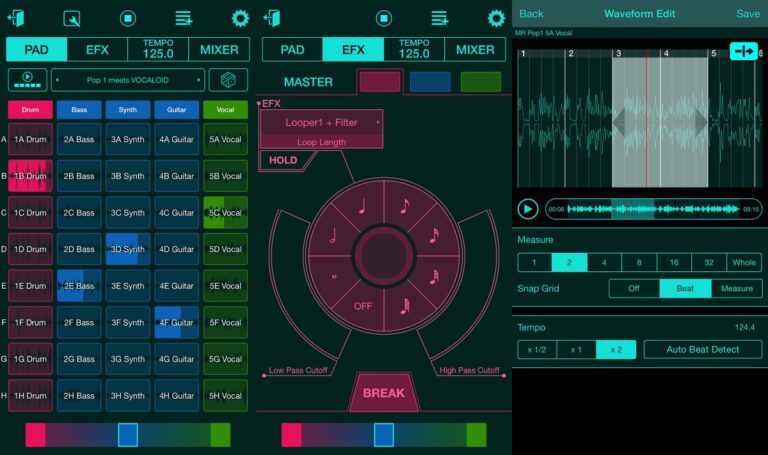Screen dimensions: 768x455
Task: Set Snap Grid to Measure
Action: (737, 288)
